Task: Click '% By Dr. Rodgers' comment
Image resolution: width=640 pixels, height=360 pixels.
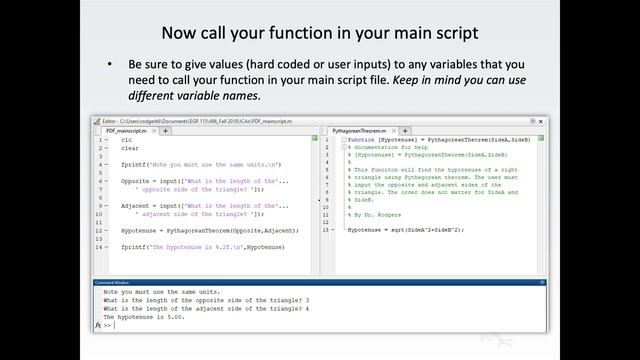Action: [374, 215]
